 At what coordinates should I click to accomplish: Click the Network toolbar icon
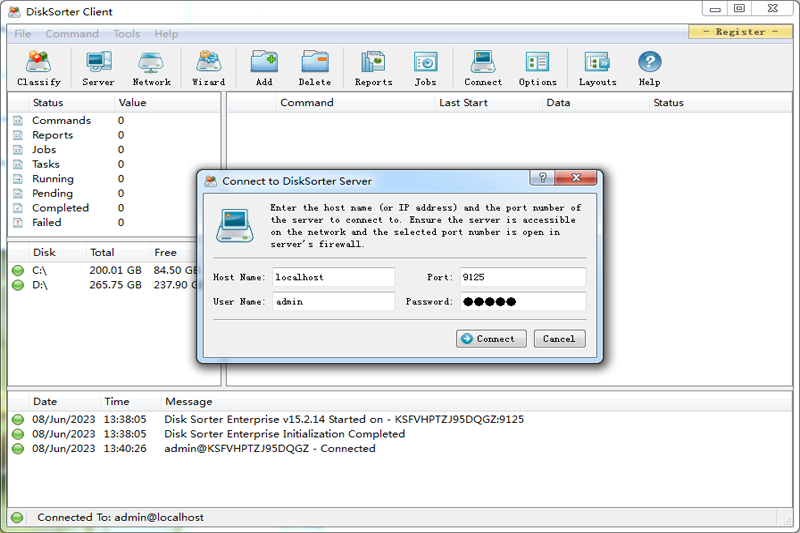click(x=151, y=68)
